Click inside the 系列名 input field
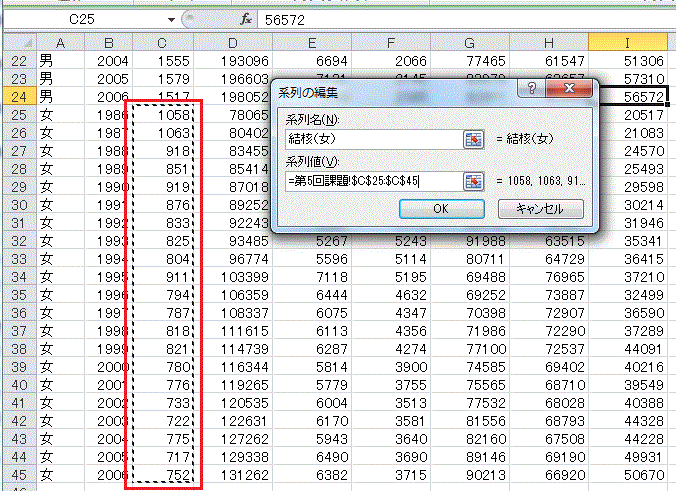Screen dimensions: 676x491 pyautogui.click(x=370, y=138)
